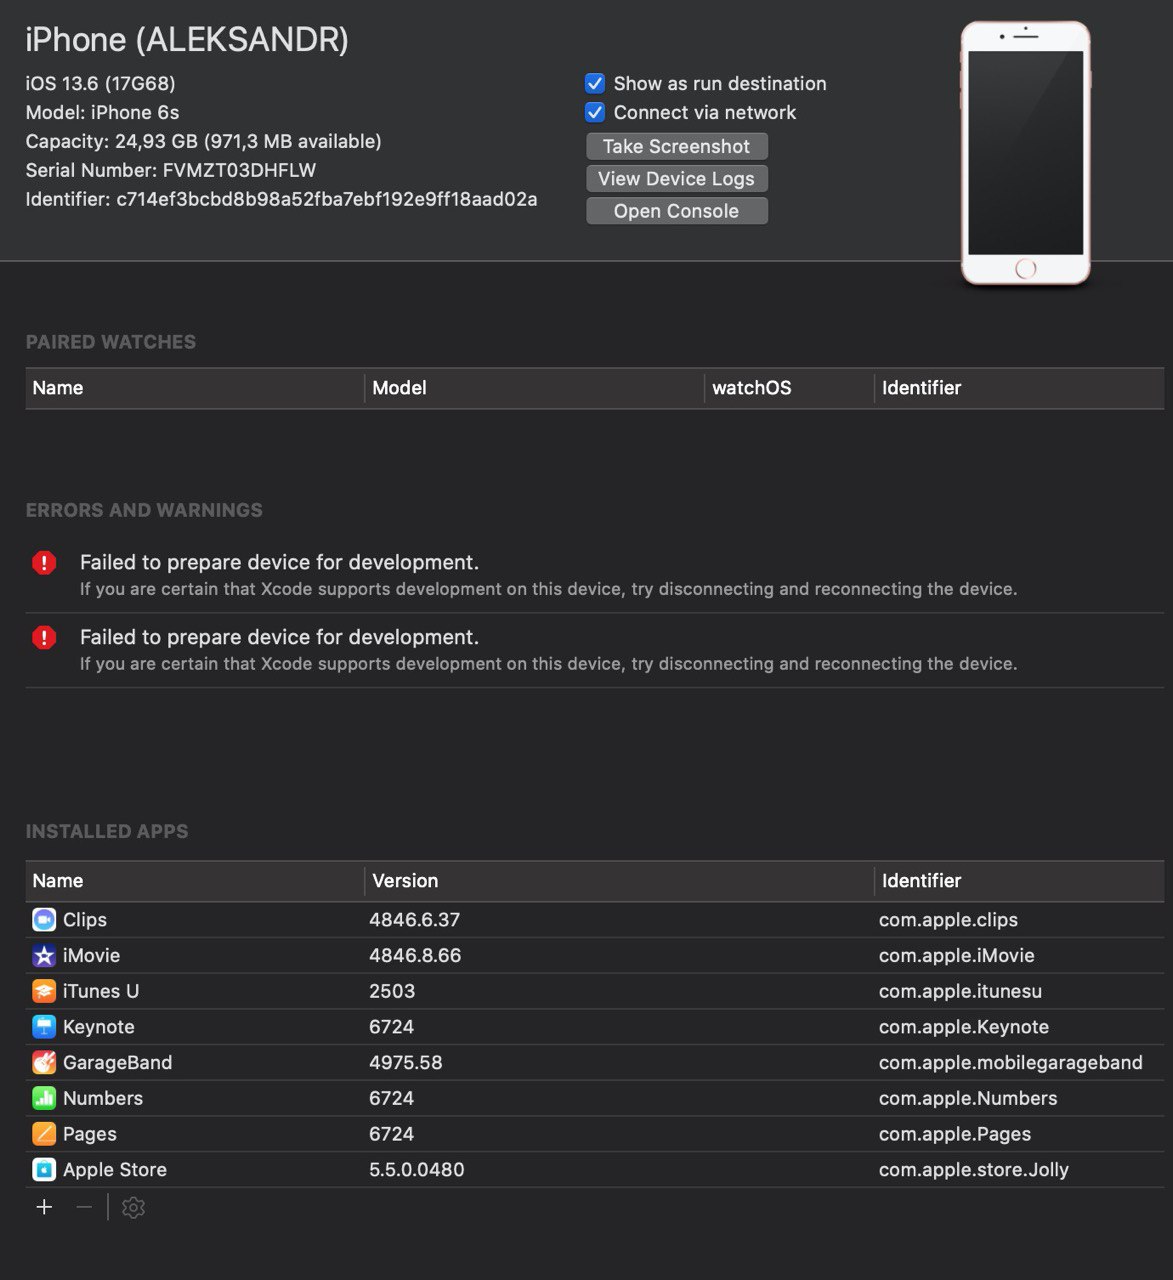This screenshot has height=1280, width=1173.
Task: Click com.apple.Keynote identifier
Action: [x=964, y=1027]
